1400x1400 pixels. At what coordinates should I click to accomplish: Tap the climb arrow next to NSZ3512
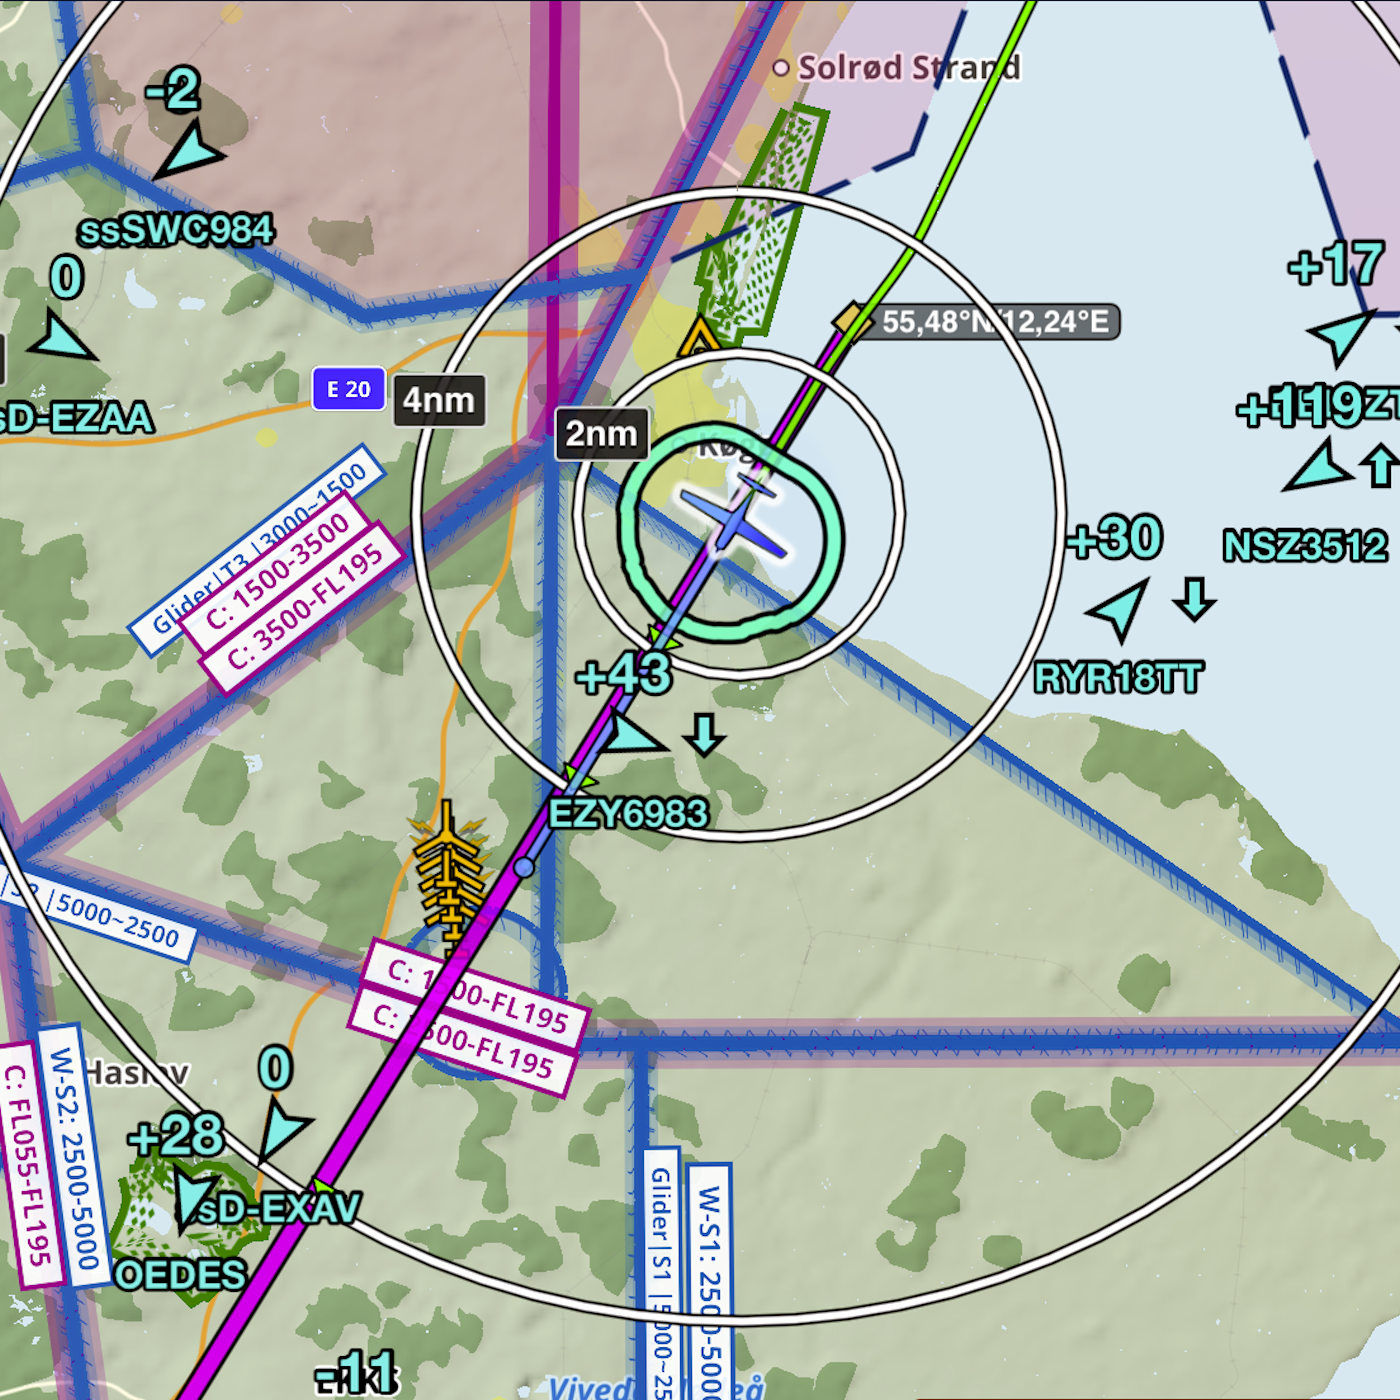[1380, 466]
